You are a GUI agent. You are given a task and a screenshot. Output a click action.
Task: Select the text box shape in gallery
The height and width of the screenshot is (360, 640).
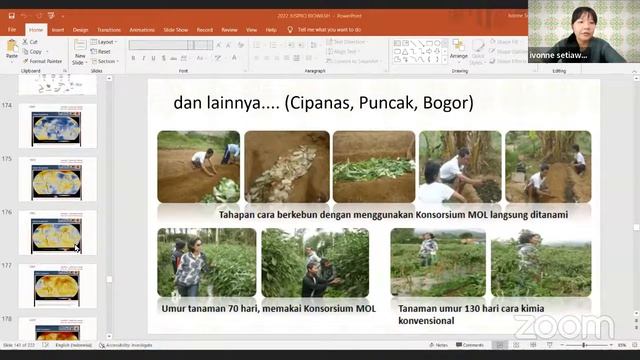(x=398, y=43)
